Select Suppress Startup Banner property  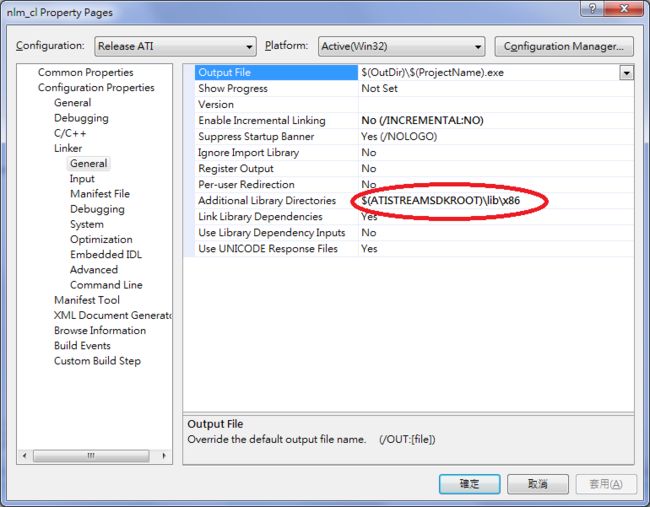click(x=276, y=136)
